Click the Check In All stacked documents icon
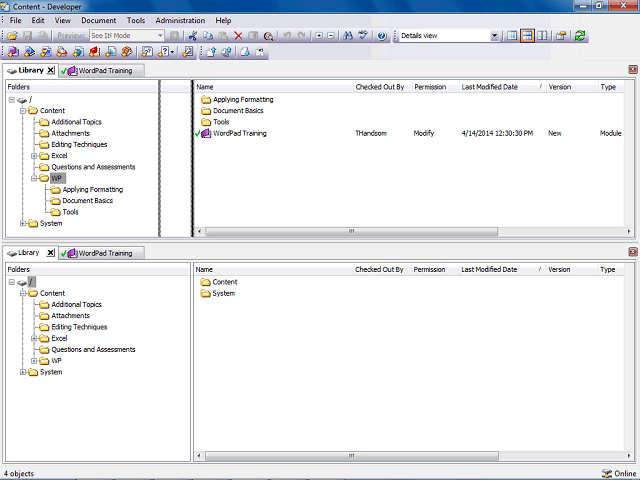Viewport: 640px width, 480px height. tap(227, 52)
